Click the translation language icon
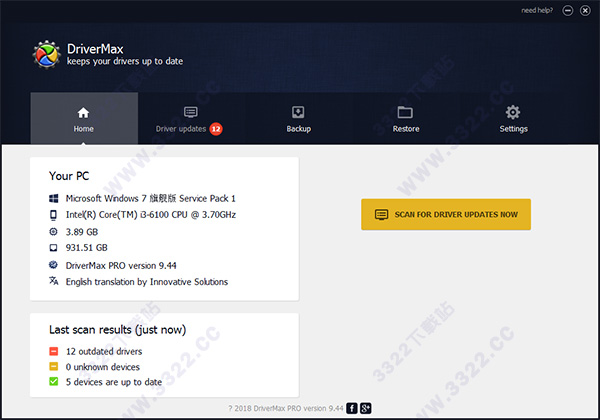The image size is (600, 420). tap(54, 281)
